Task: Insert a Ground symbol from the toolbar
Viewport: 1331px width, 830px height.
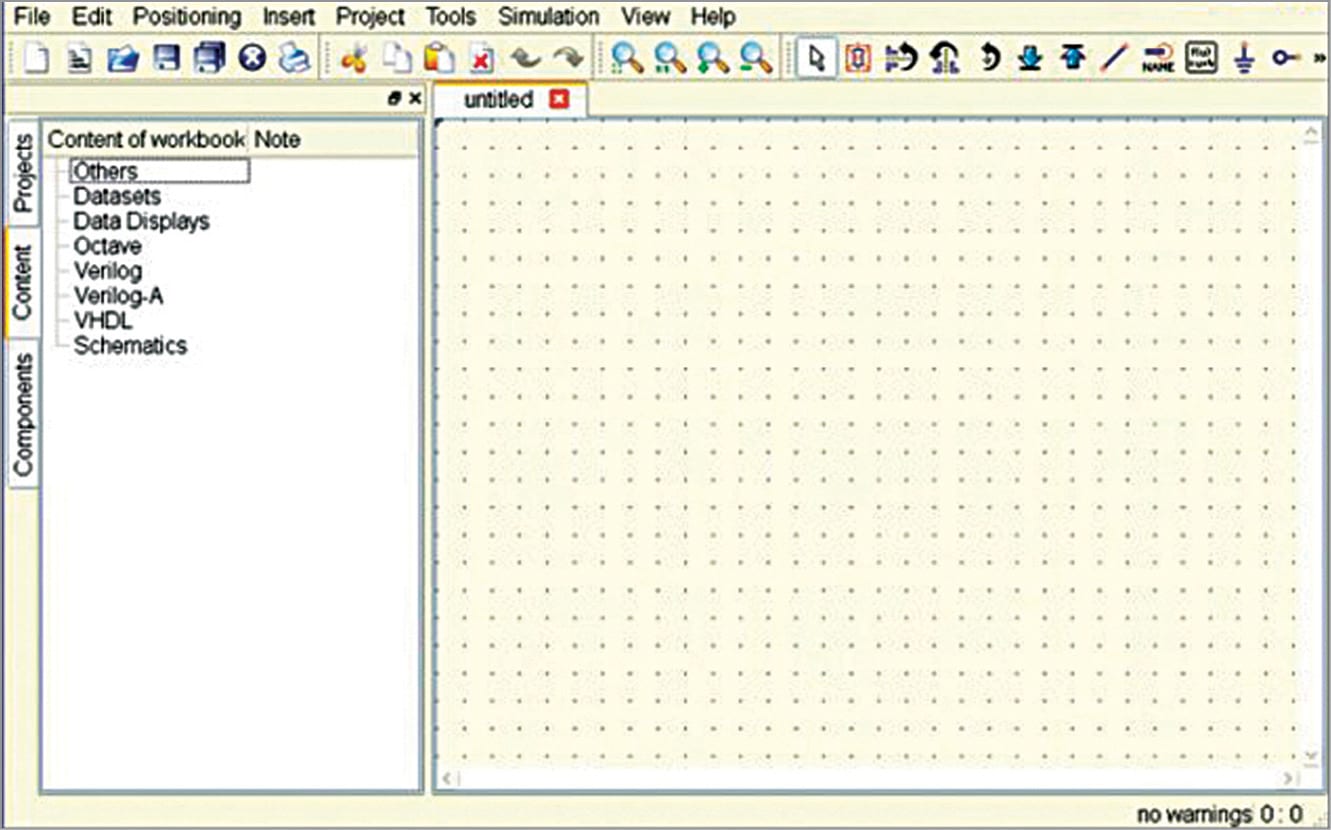Action: pyautogui.click(x=1244, y=59)
